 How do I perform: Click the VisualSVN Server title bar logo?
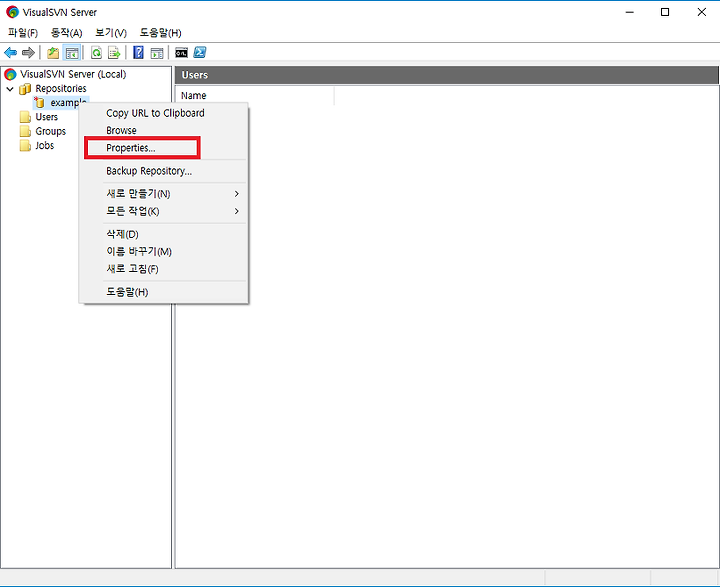pos(12,12)
